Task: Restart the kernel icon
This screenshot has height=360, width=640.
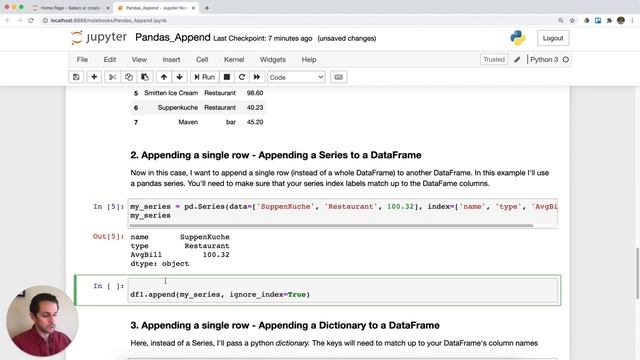Action: click(x=242, y=77)
